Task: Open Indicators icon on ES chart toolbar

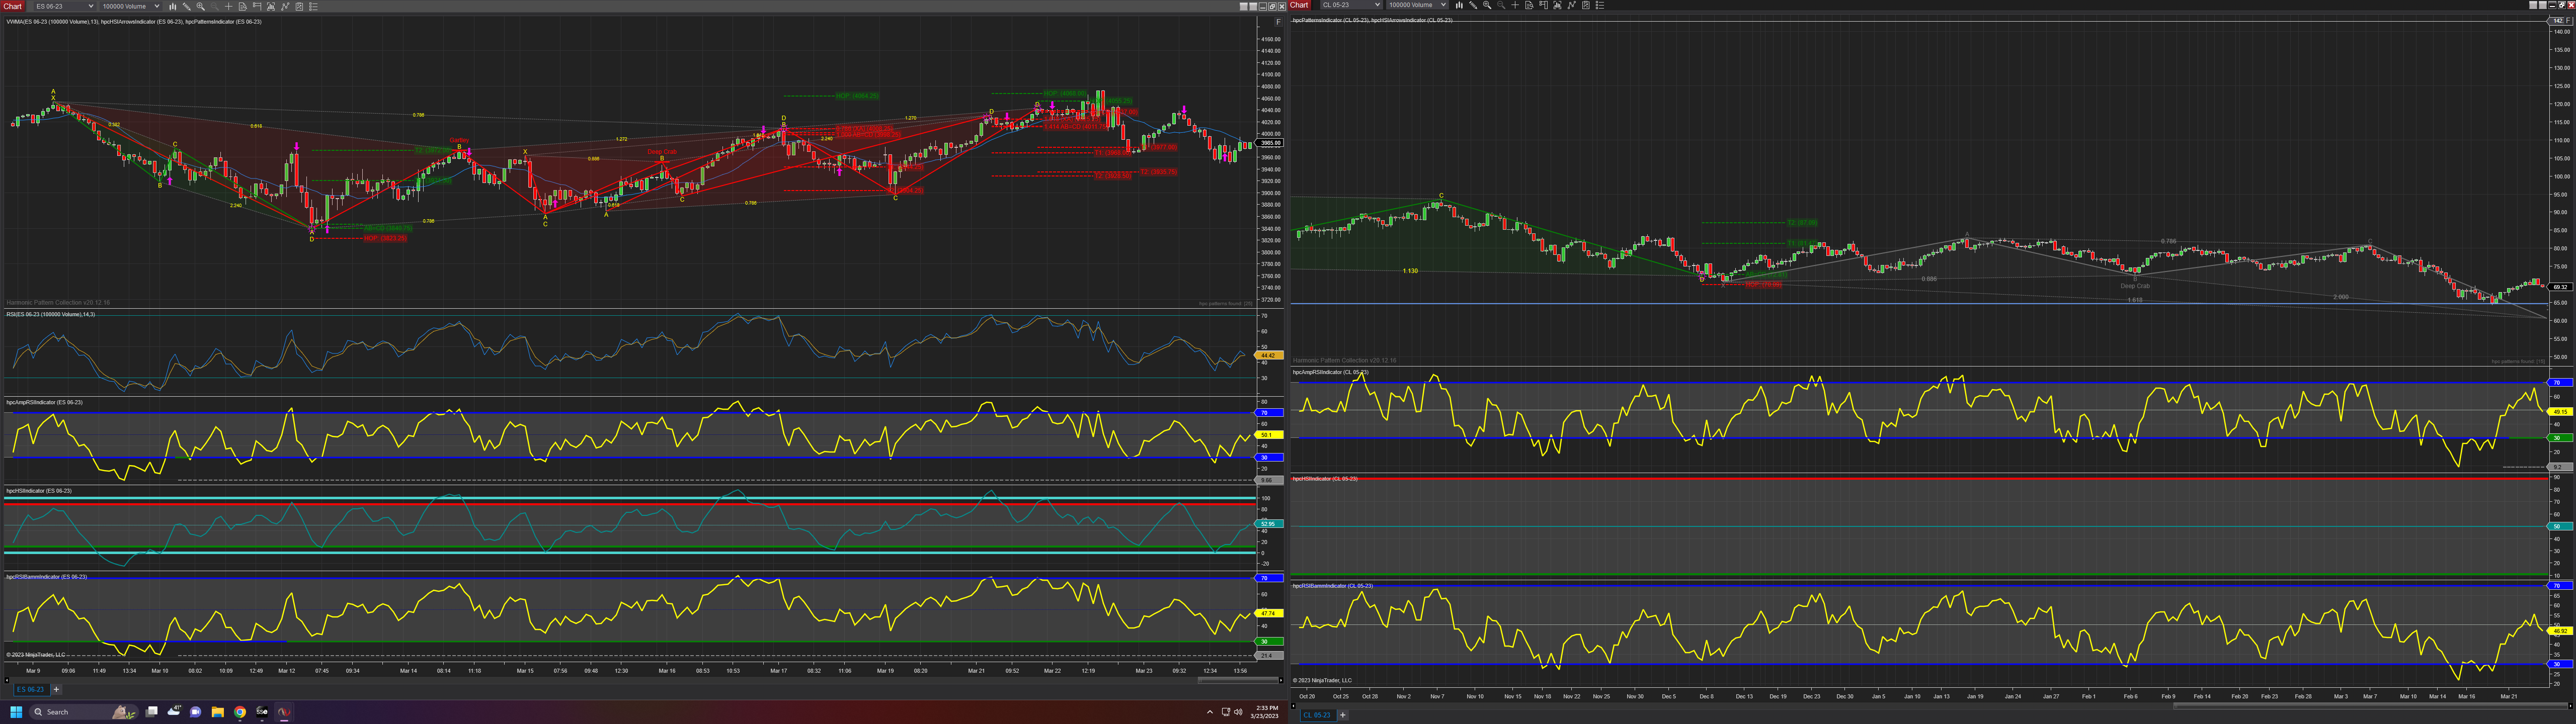Action: (286, 6)
